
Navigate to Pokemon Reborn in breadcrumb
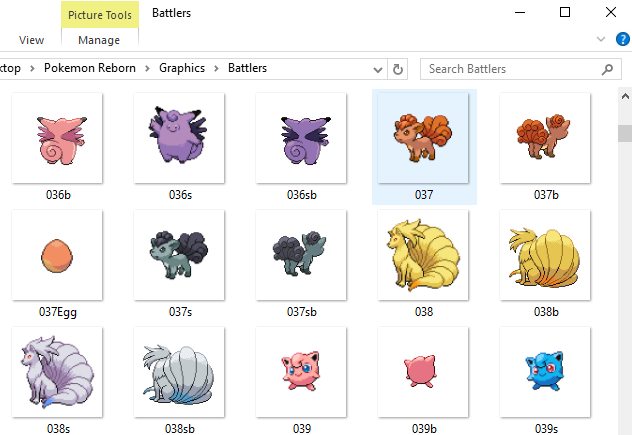[x=90, y=68]
